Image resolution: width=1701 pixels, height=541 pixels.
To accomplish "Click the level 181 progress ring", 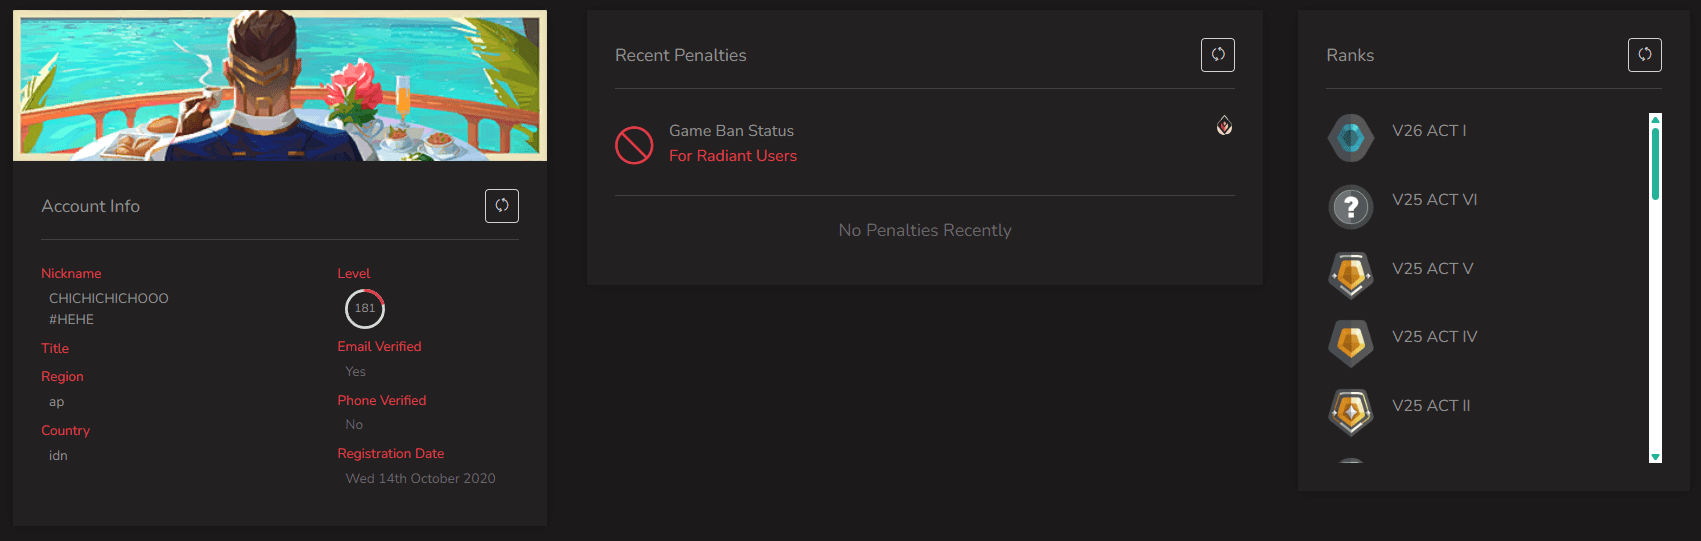I will (365, 309).
